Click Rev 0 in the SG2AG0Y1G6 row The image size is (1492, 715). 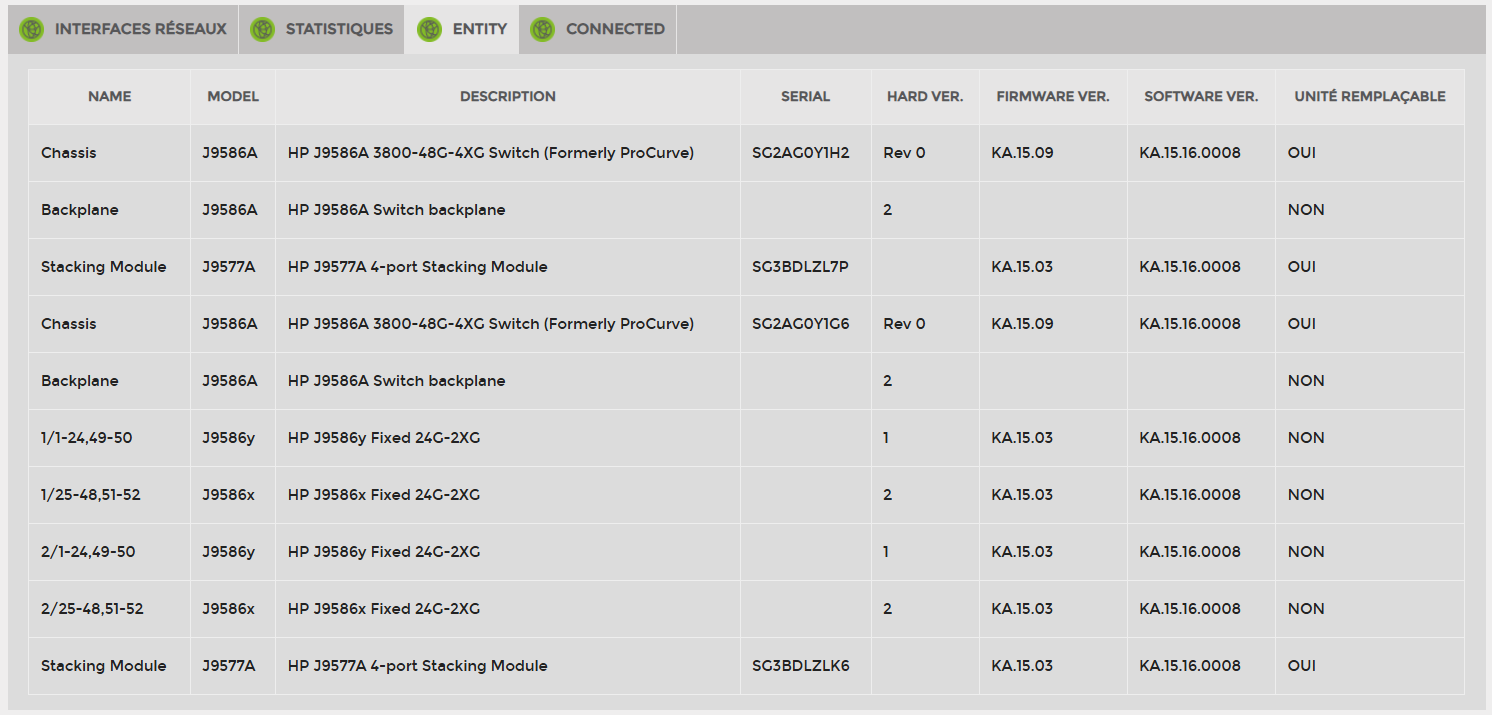pyautogui.click(x=905, y=324)
